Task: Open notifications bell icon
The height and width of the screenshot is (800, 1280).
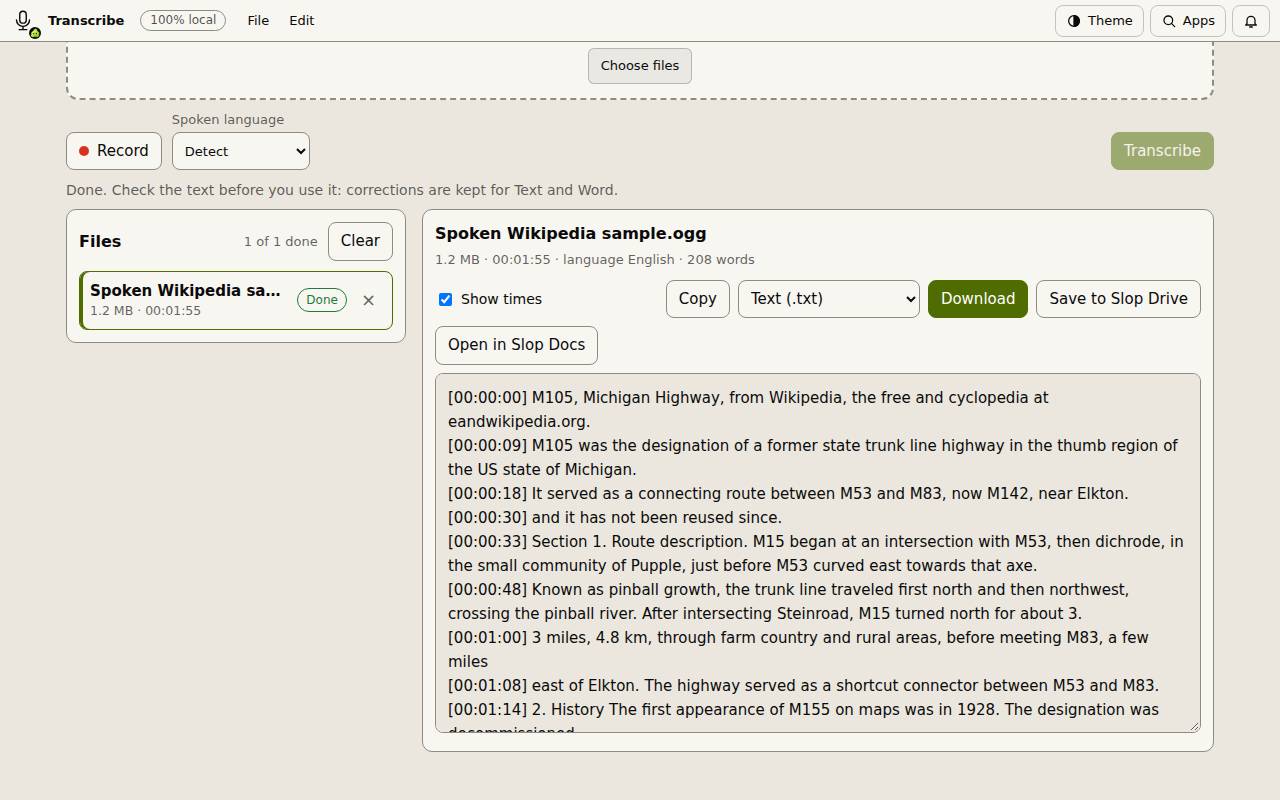Action: 1250,21
